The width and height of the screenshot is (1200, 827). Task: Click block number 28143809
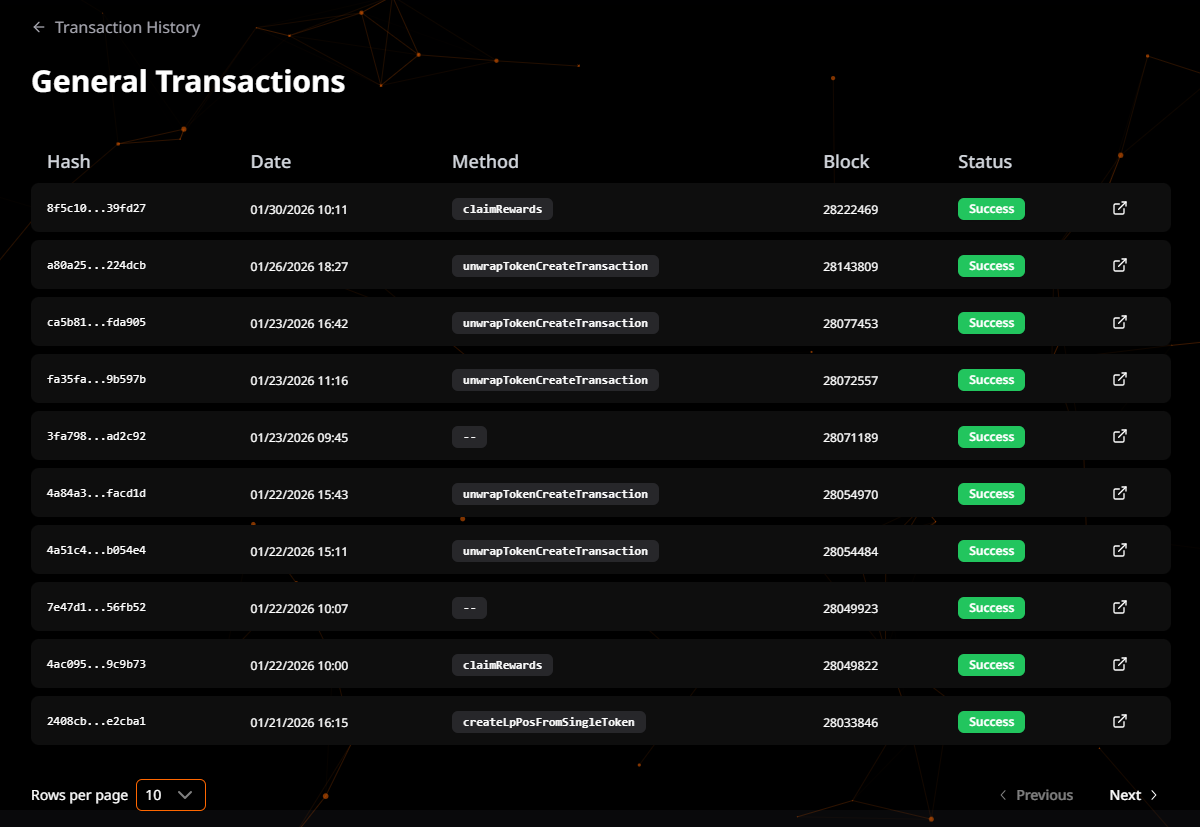[850, 267]
